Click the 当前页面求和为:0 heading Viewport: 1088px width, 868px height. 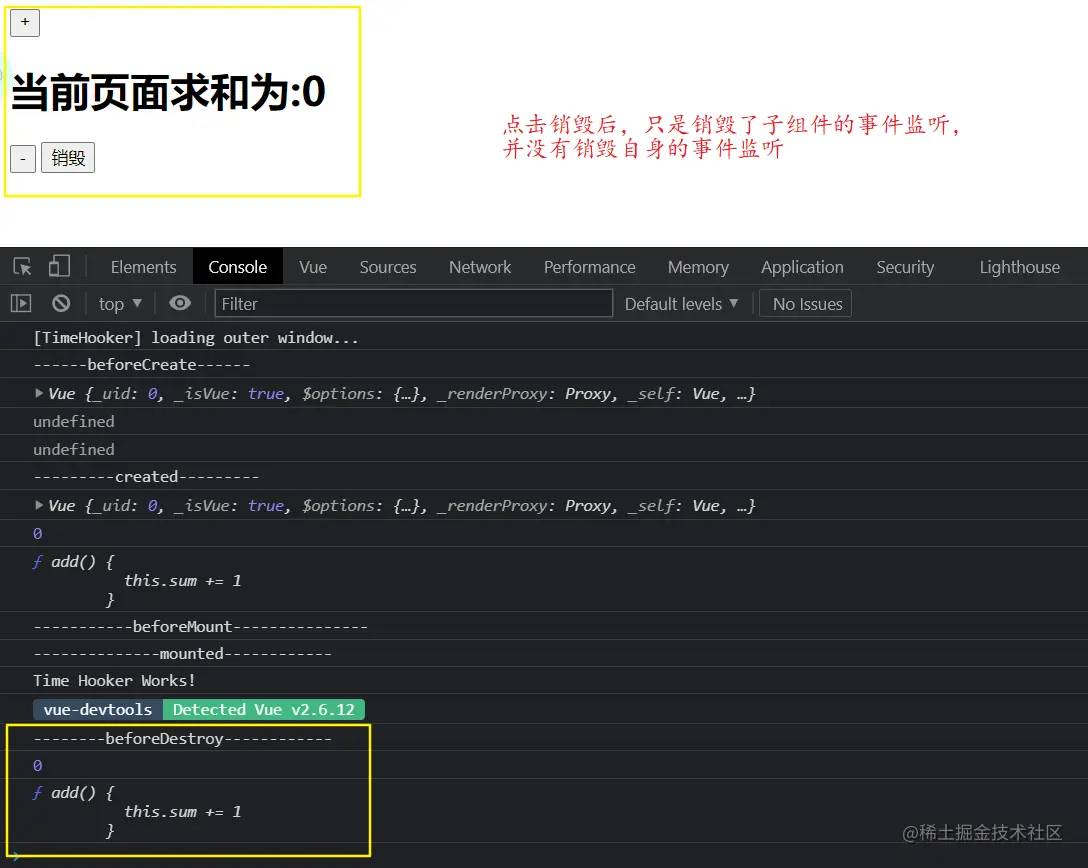pyautogui.click(x=169, y=92)
